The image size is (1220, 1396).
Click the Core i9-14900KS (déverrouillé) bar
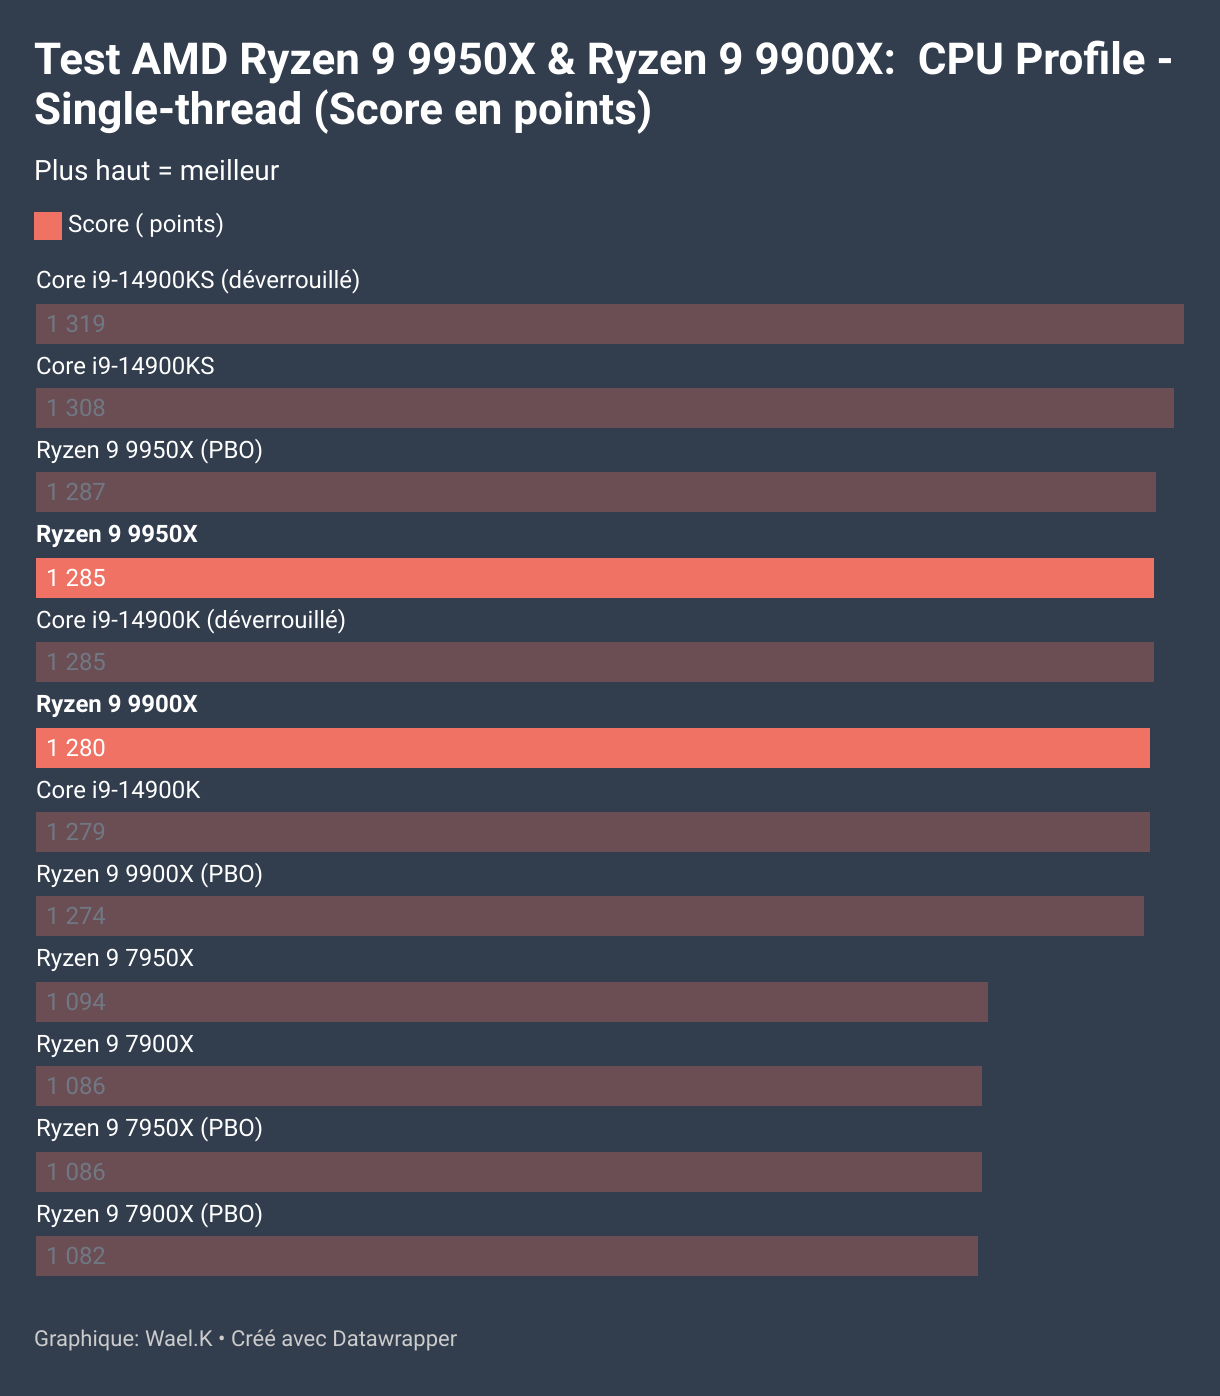point(610,324)
